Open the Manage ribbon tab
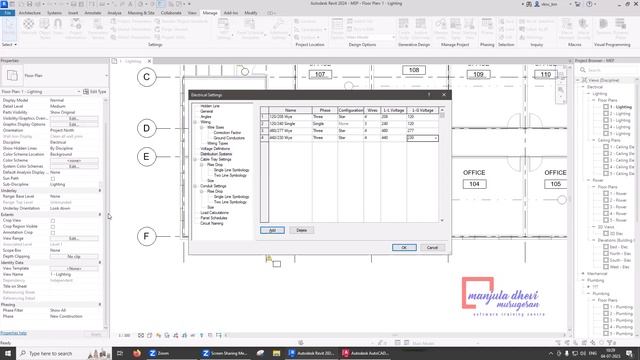The width and height of the screenshot is (640, 360). pyautogui.click(x=210, y=13)
